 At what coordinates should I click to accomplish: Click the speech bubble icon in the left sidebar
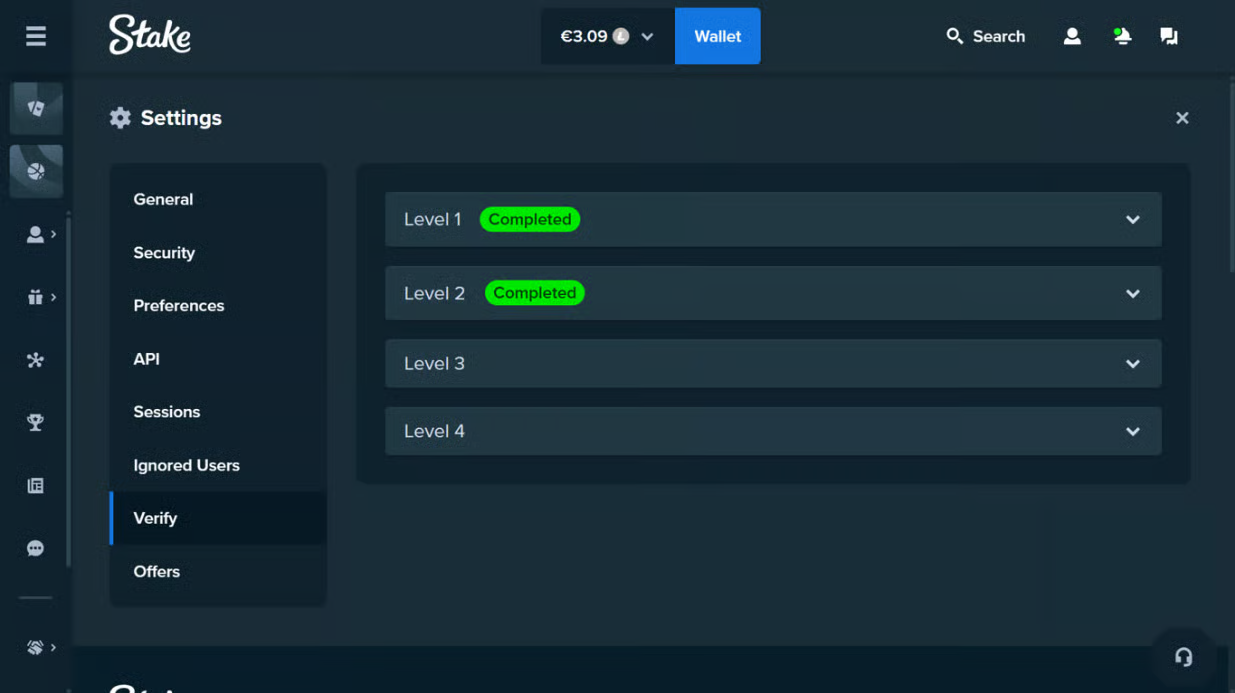pyautogui.click(x=36, y=549)
